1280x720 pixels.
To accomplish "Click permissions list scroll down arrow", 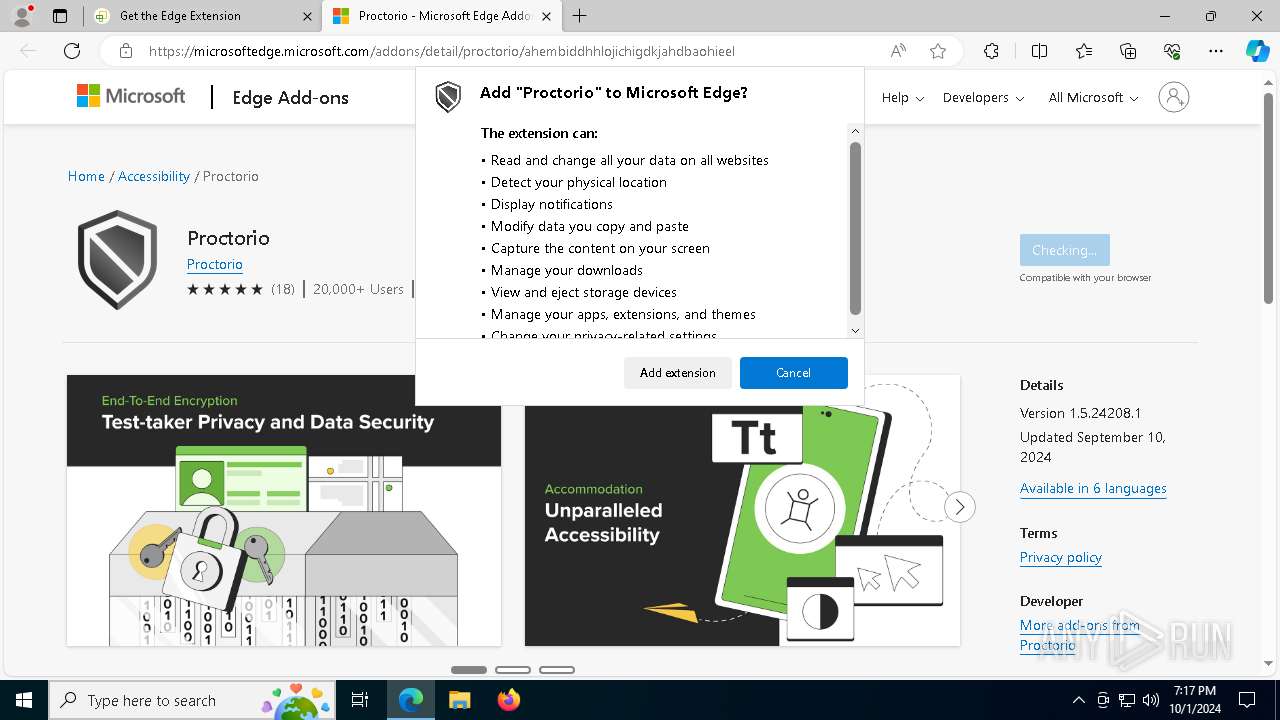I will (x=855, y=330).
